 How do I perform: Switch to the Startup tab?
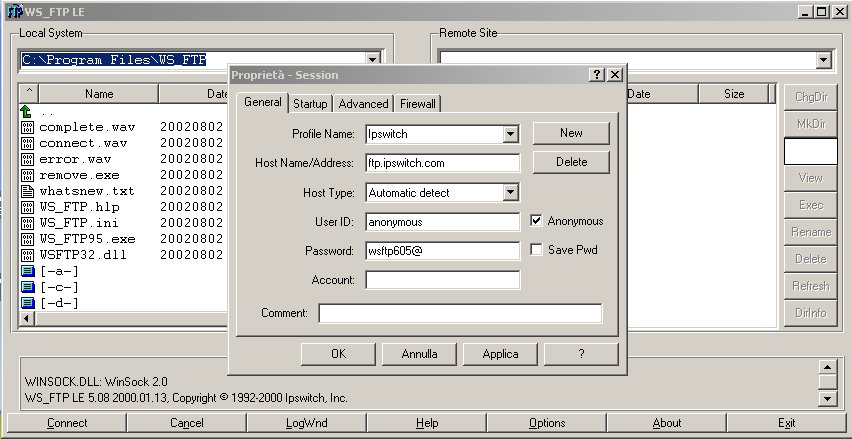point(310,104)
